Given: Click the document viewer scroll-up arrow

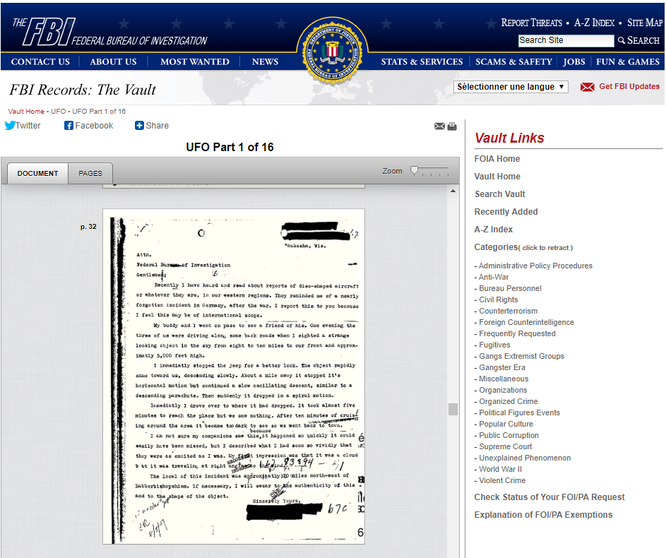Looking at the screenshot, I should click(x=453, y=192).
